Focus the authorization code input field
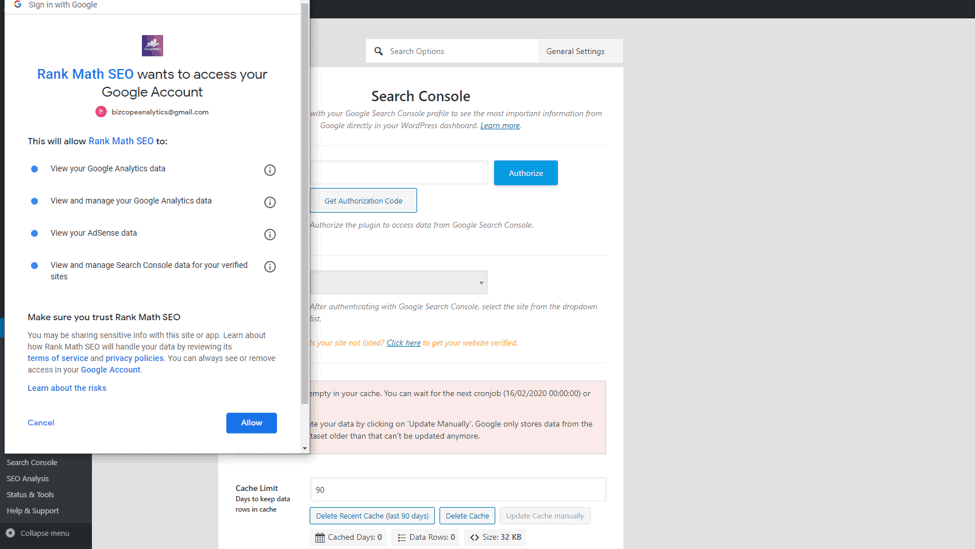The width and height of the screenshot is (975, 549). tap(399, 172)
